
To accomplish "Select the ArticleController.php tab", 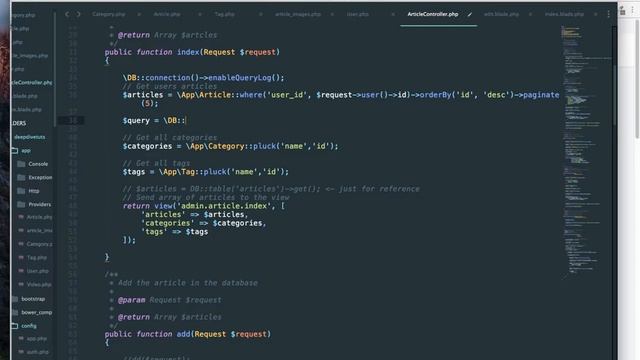I will [x=433, y=14].
